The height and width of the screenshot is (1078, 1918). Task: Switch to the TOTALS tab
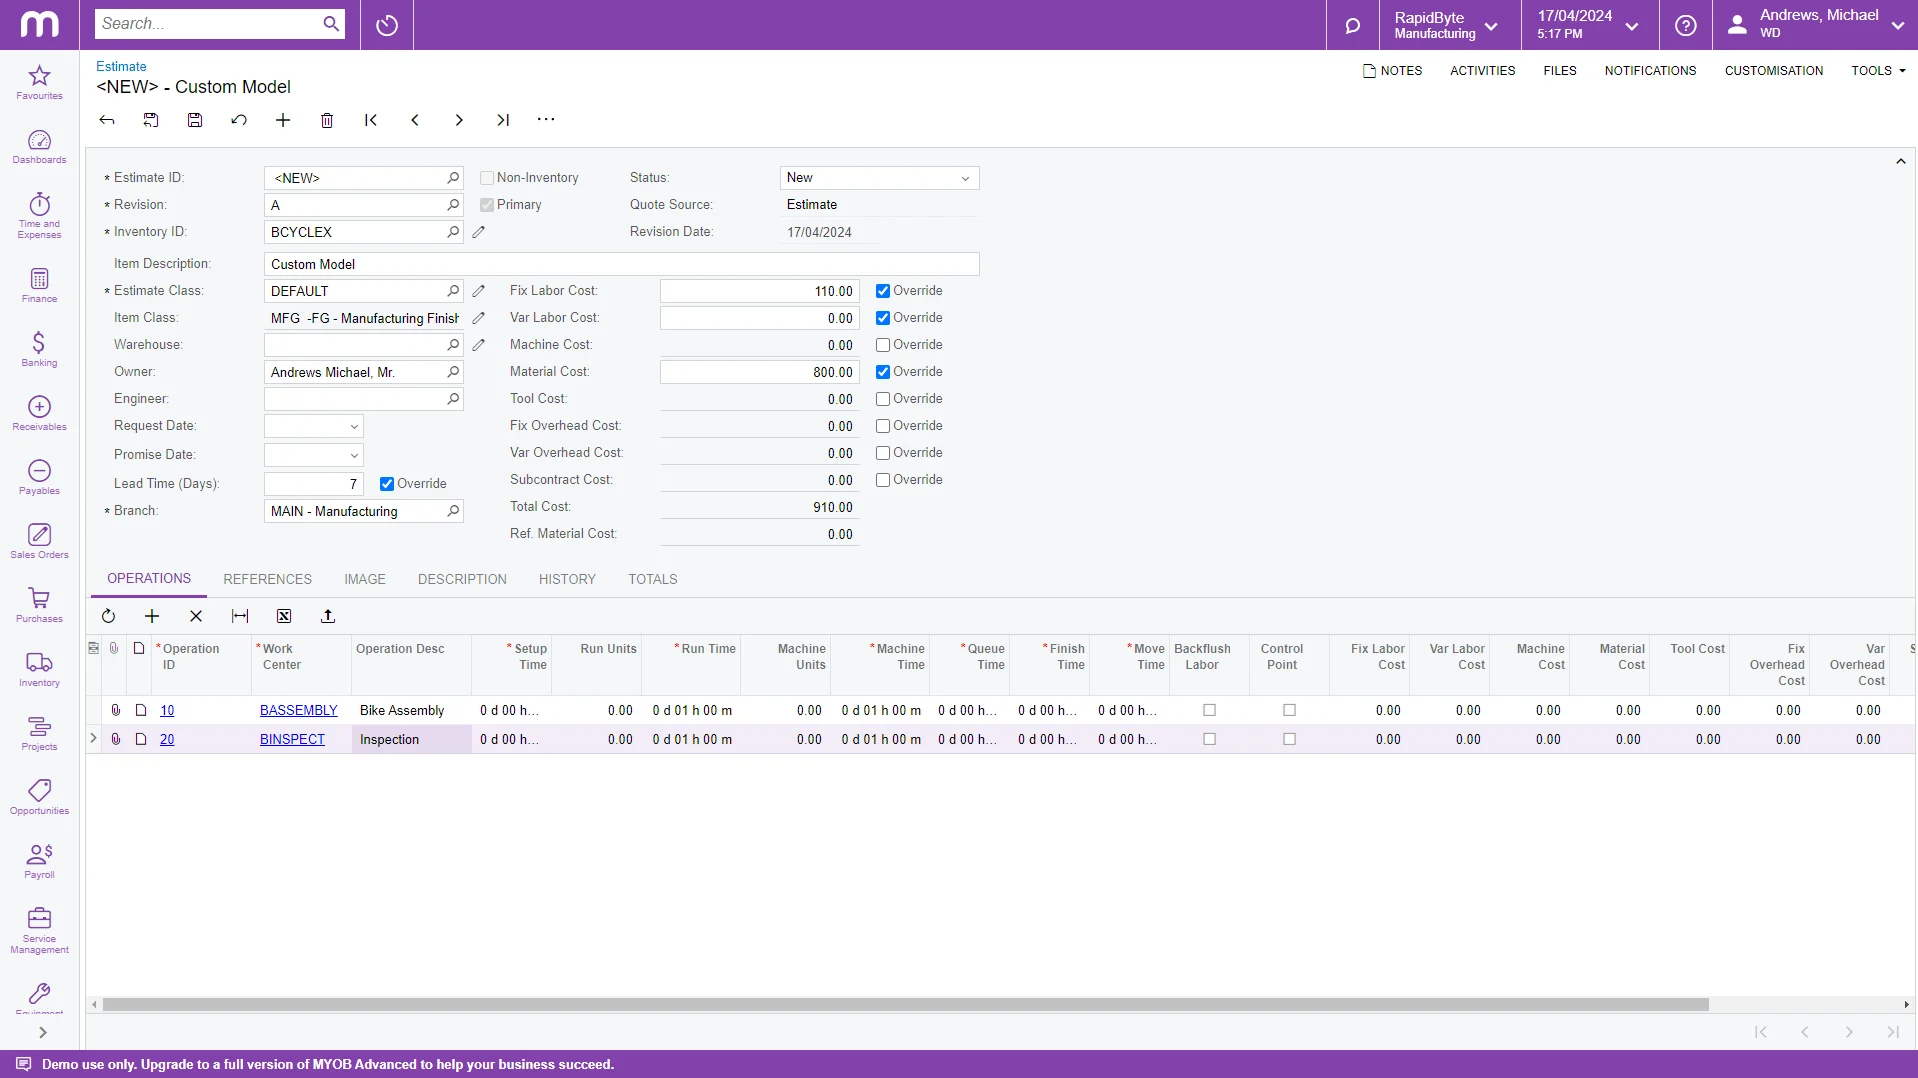653,579
